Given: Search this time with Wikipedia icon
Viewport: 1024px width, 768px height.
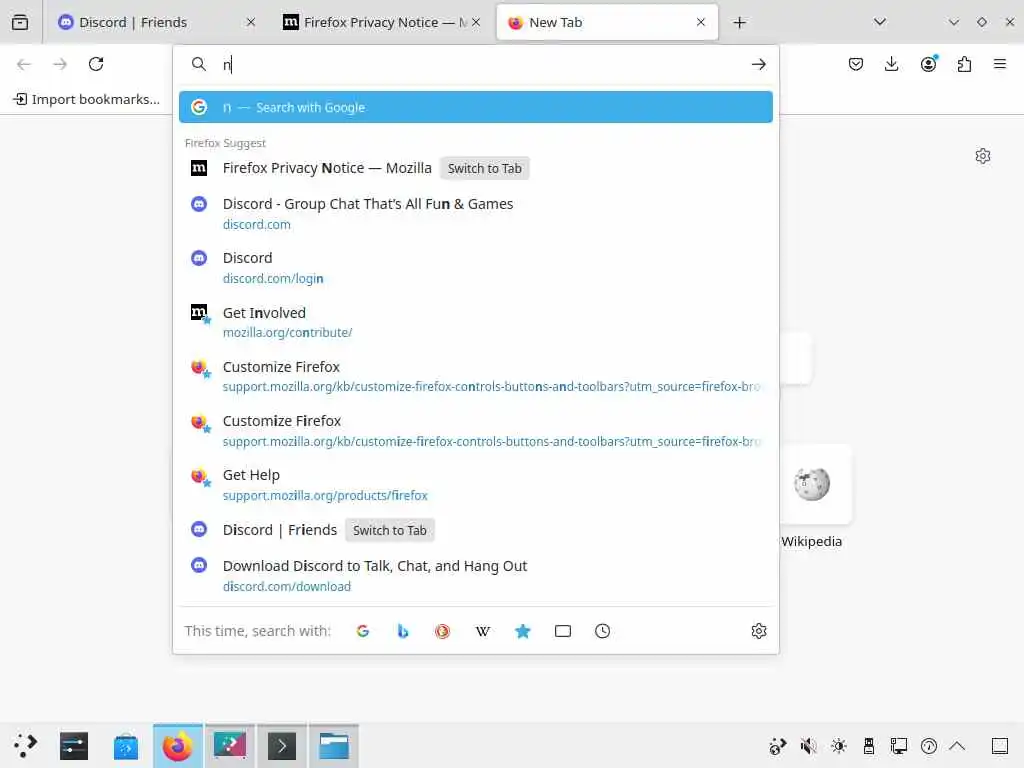Looking at the screenshot, I should pos(483,631).
